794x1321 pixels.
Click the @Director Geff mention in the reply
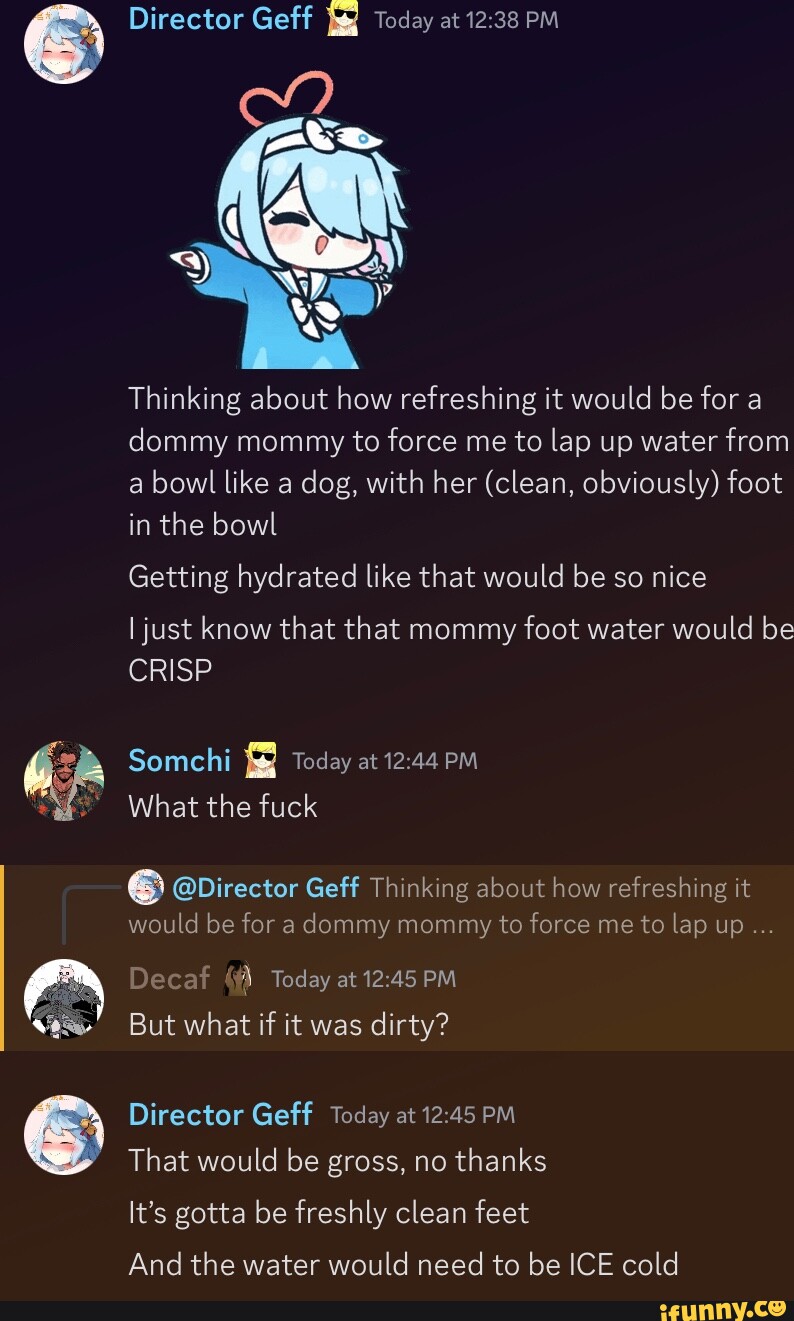tap(266, 888)
